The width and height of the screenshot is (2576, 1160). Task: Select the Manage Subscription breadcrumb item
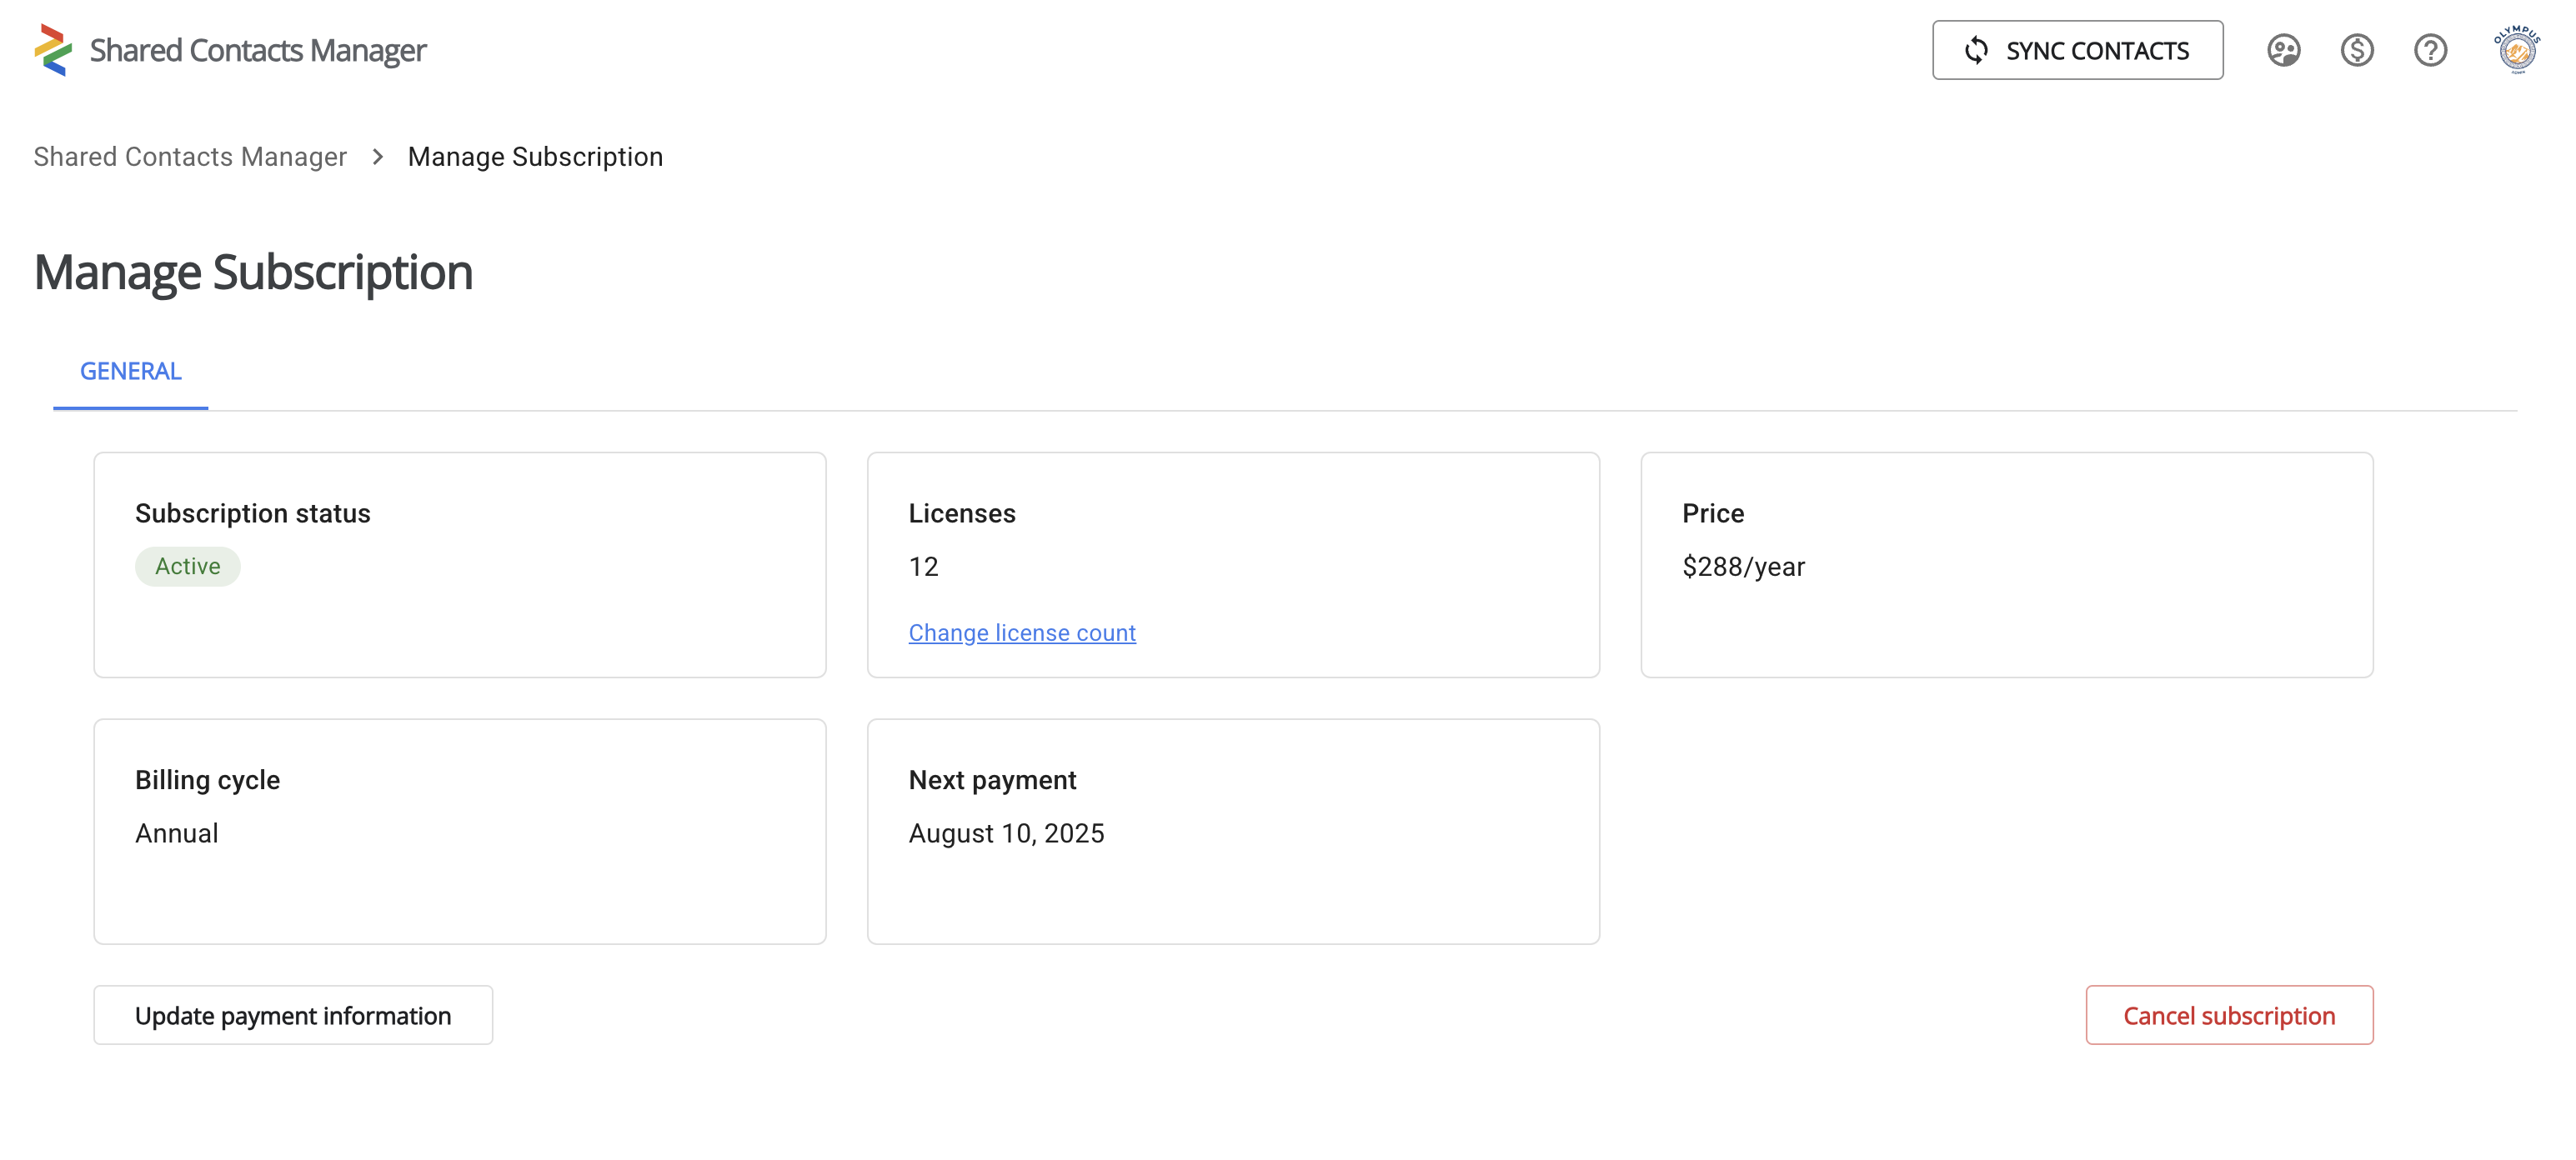536,156
